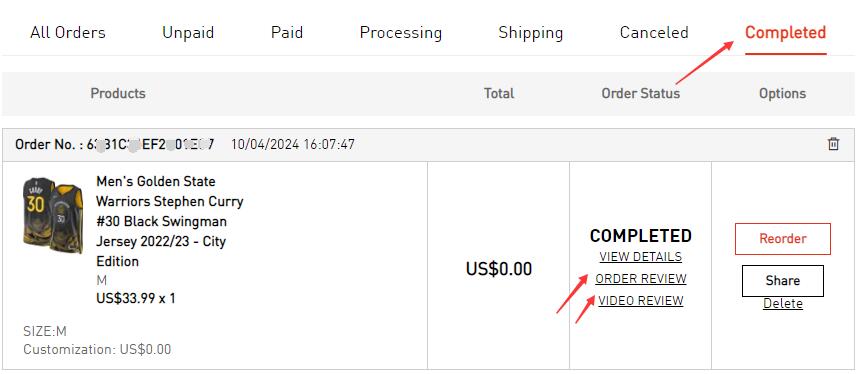Image resolution: width=865 pixels, height=374 pixels.
Task: Go to the Processing tab
Action: pos(401,33)
